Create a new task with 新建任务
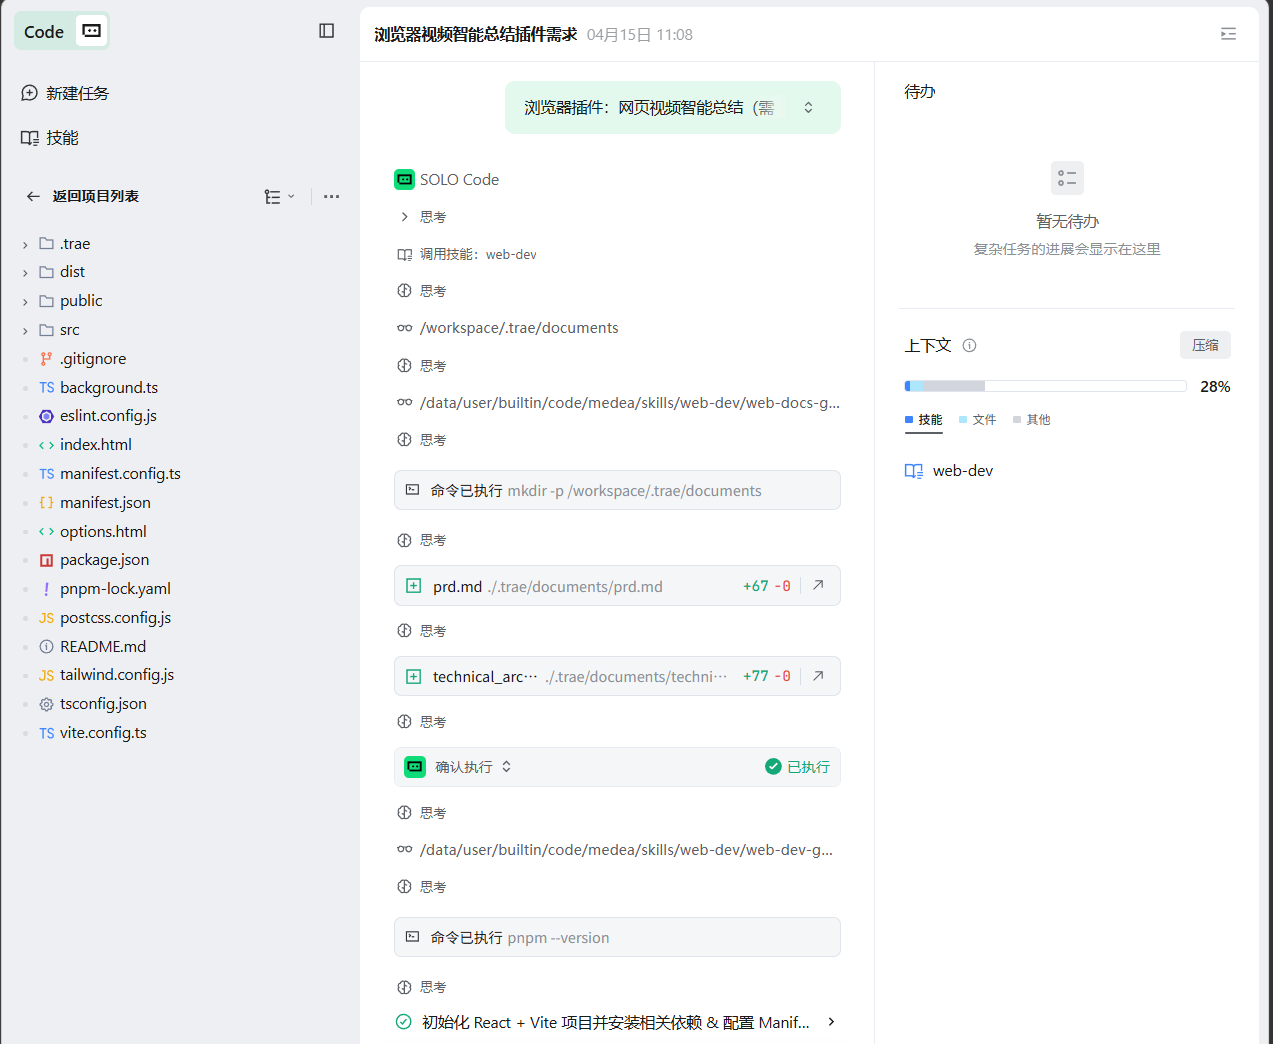The width and height of the screenshot is (1273, 1044). pos(65,93)
